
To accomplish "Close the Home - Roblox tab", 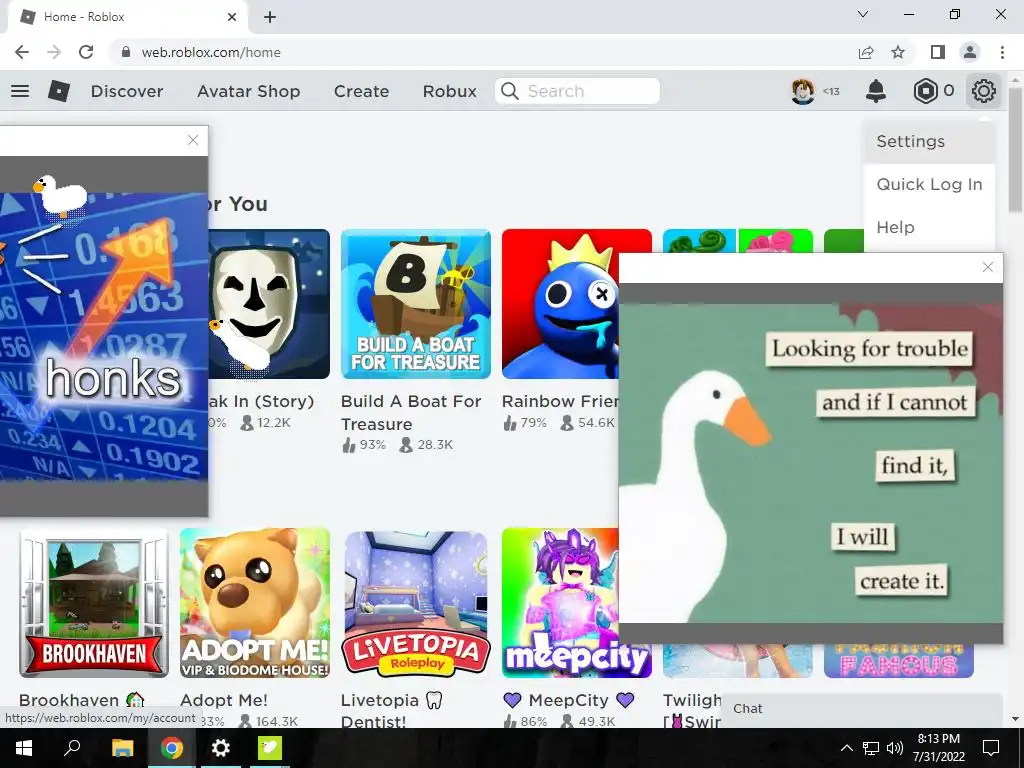I will tap(232, 17).
